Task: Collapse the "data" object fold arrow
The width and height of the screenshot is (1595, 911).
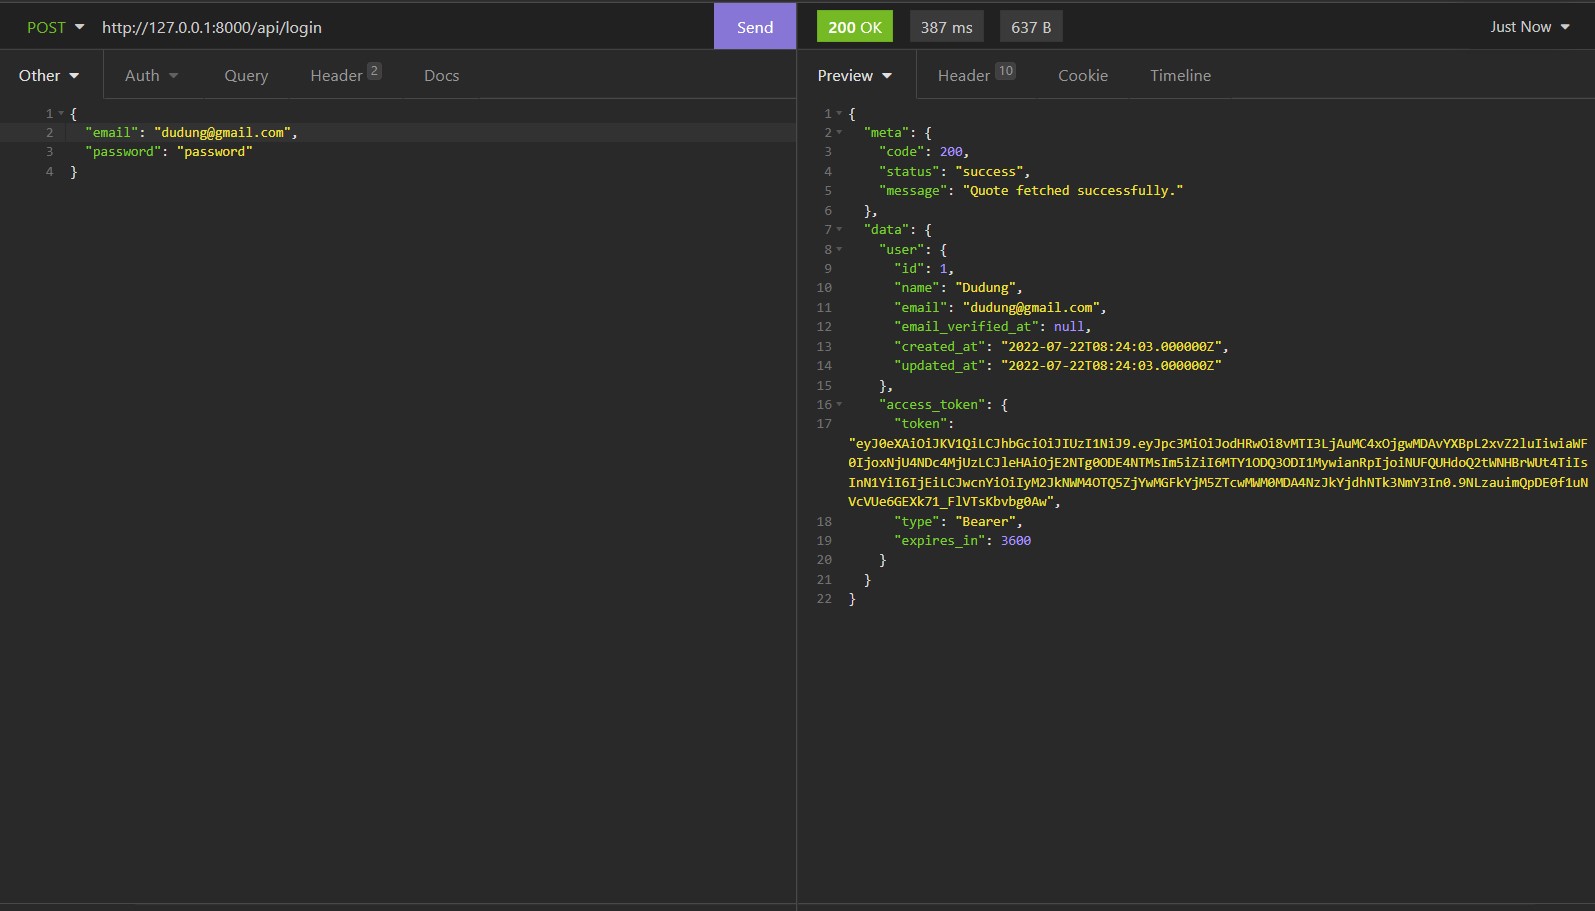Action: (839, 230)
